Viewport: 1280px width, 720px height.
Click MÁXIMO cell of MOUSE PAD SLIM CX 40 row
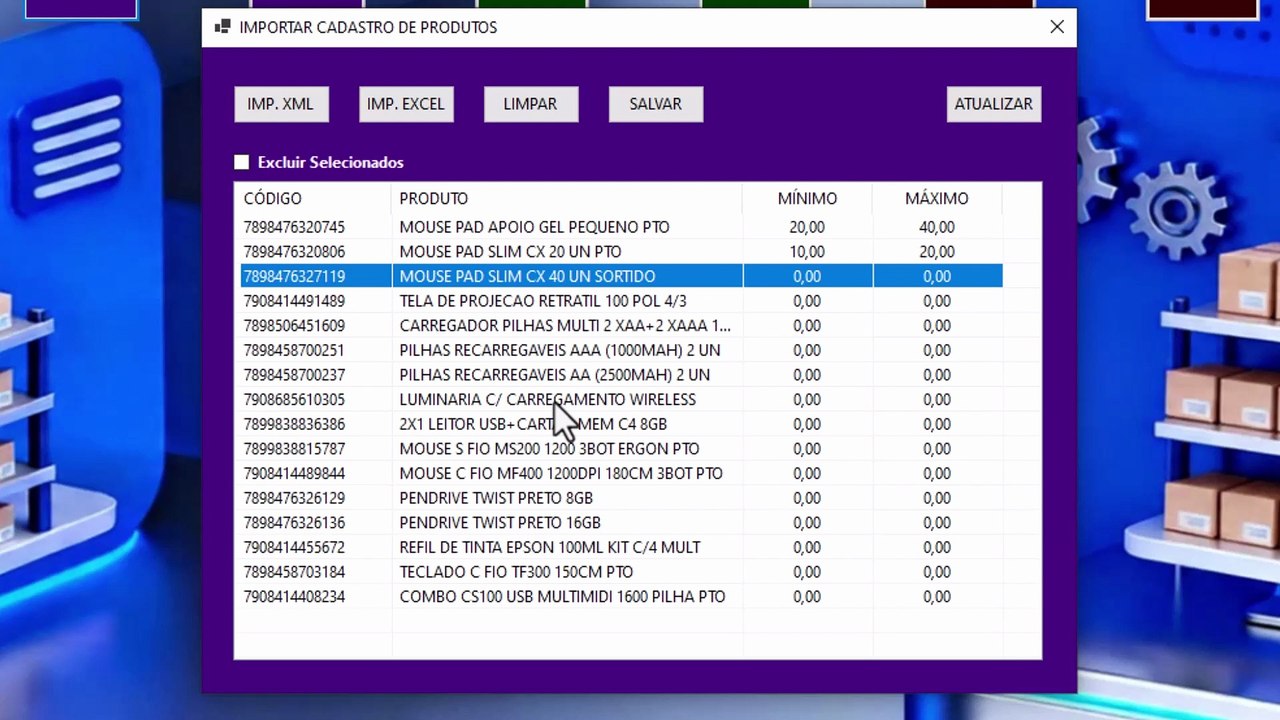tap(937, 277)
